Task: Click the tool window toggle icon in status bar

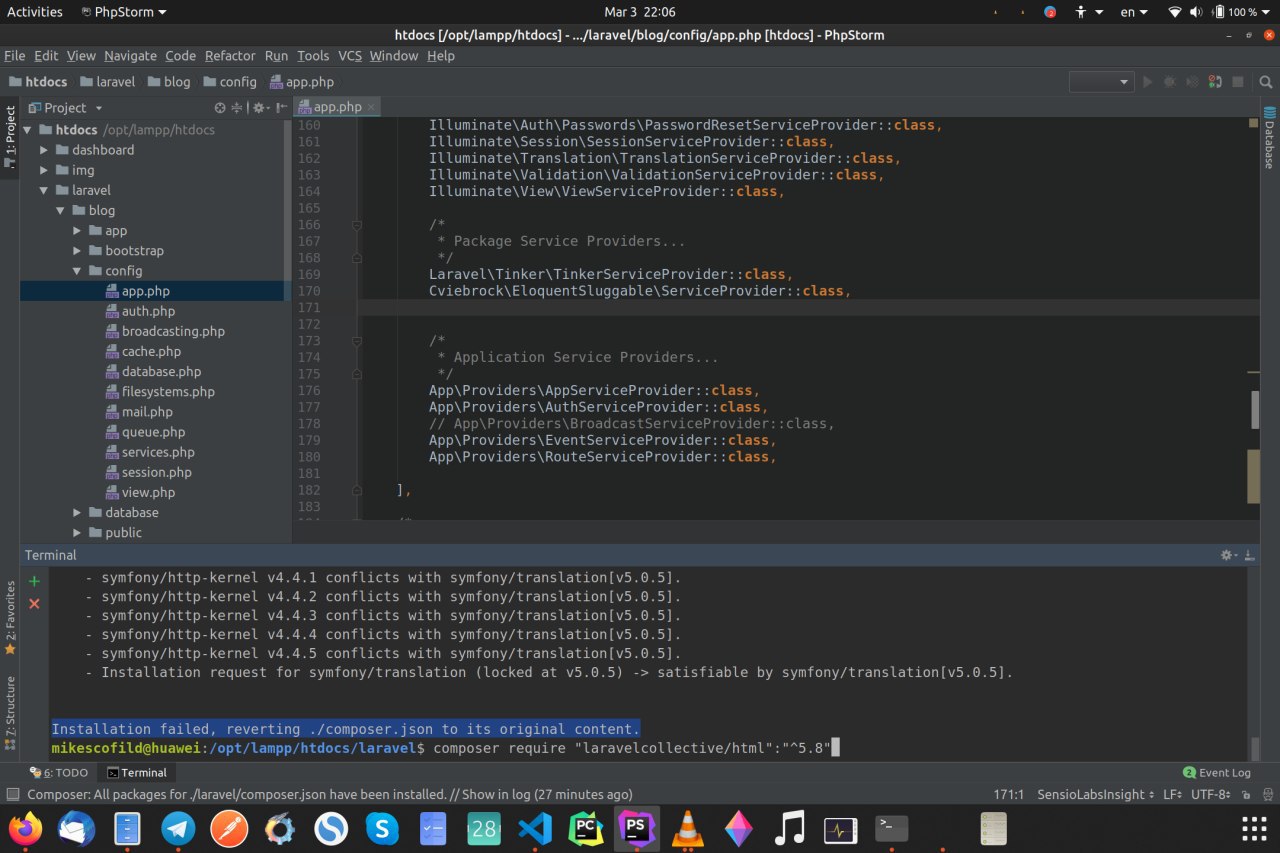Action: pyautogui.click(x=12, y=795)
